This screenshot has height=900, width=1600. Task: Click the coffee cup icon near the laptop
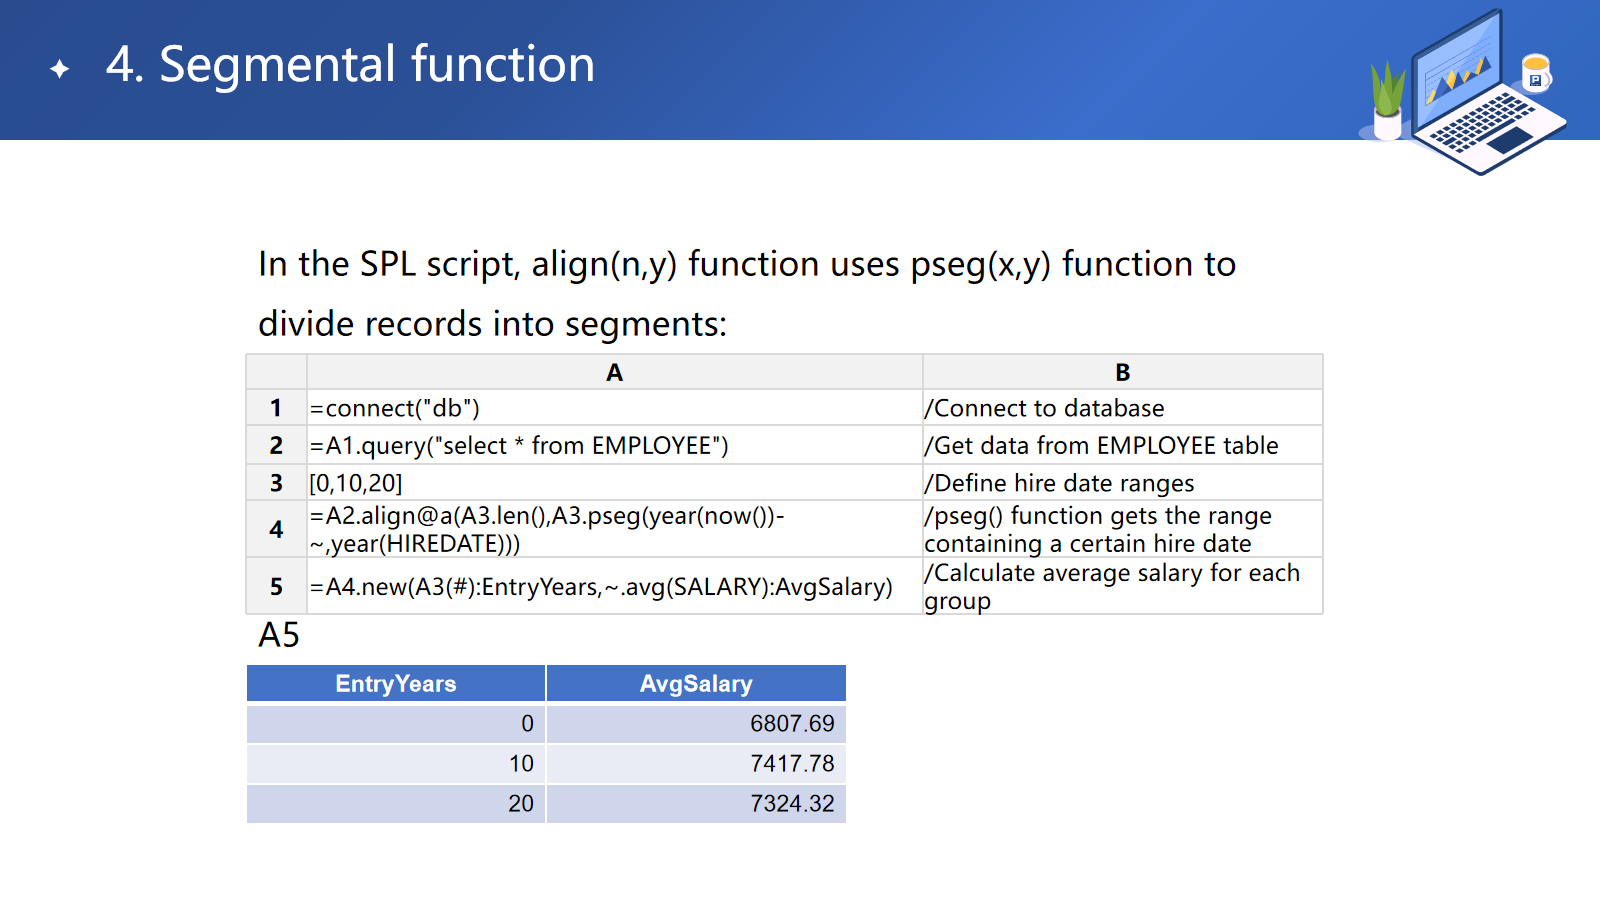pyautogui.click(x=1535, y=73)
